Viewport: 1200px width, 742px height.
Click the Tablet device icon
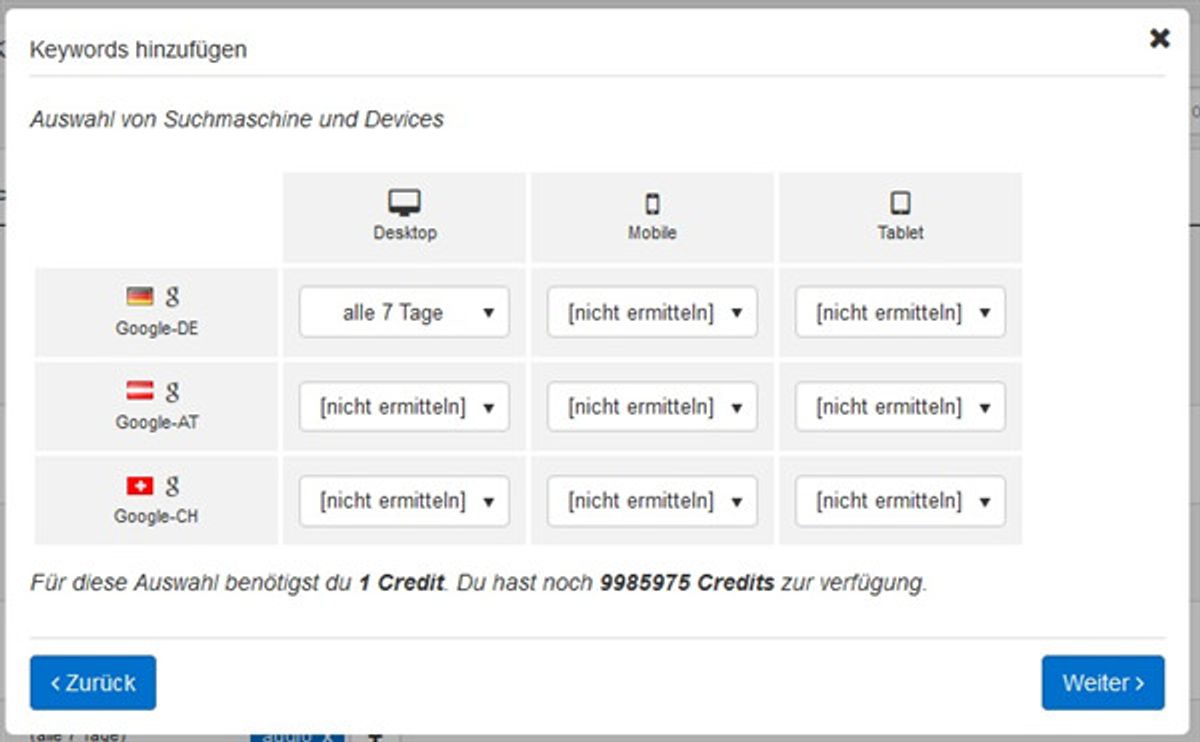coord(900,204)
